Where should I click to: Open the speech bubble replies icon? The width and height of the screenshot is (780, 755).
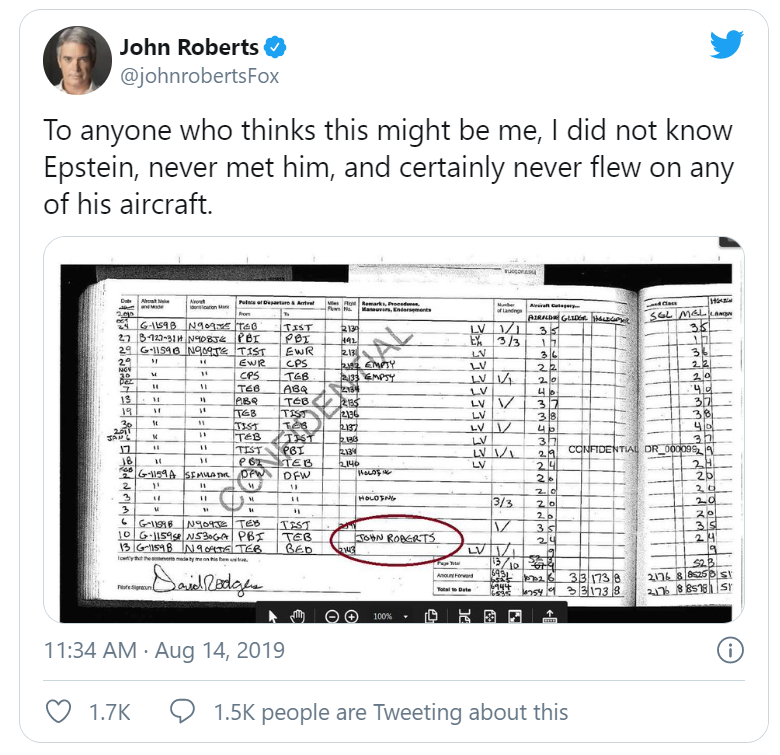pyautogui.click(x=182, y=711)
